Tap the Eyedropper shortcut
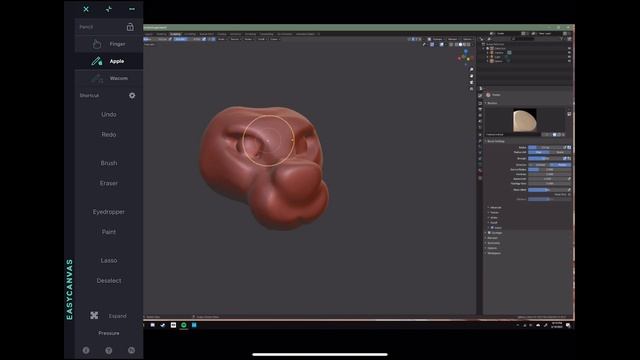The height and width of the screenshot is (360, 640). (x=109, y=212)
